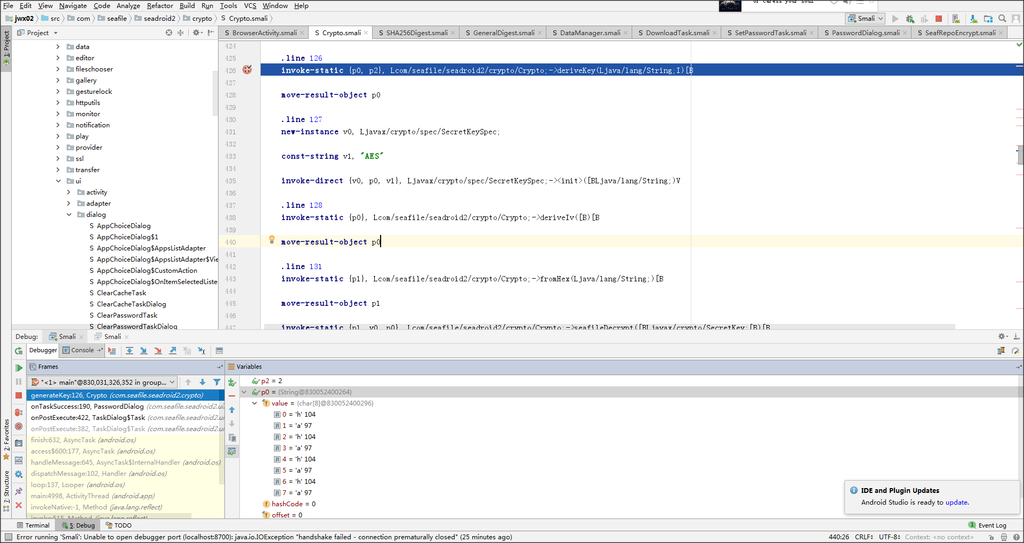1024x543 pixels.
Task: Run to cursor debugger icon
Action: click(x=202, y=351)
